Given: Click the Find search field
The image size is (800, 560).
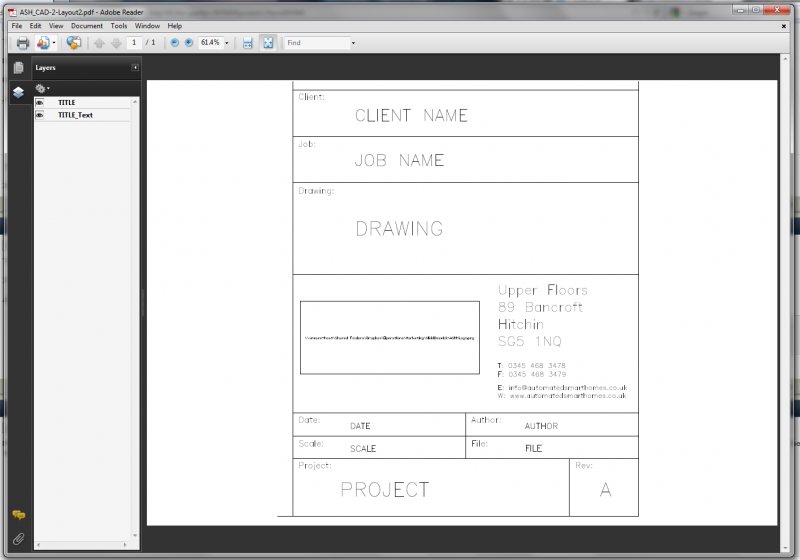Looking at the screenshot, I should click(x=317, y=43).
